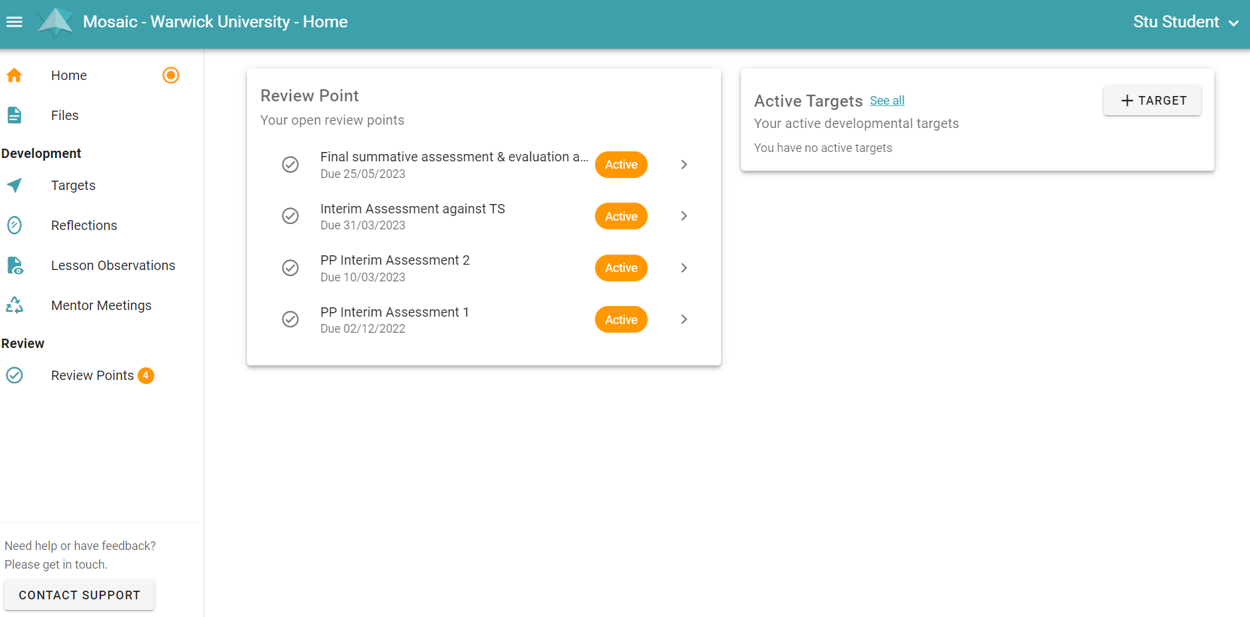The image size is (1250, 617).
Task: Click the Targets paper plane icon
Action: tap(14, 185)
